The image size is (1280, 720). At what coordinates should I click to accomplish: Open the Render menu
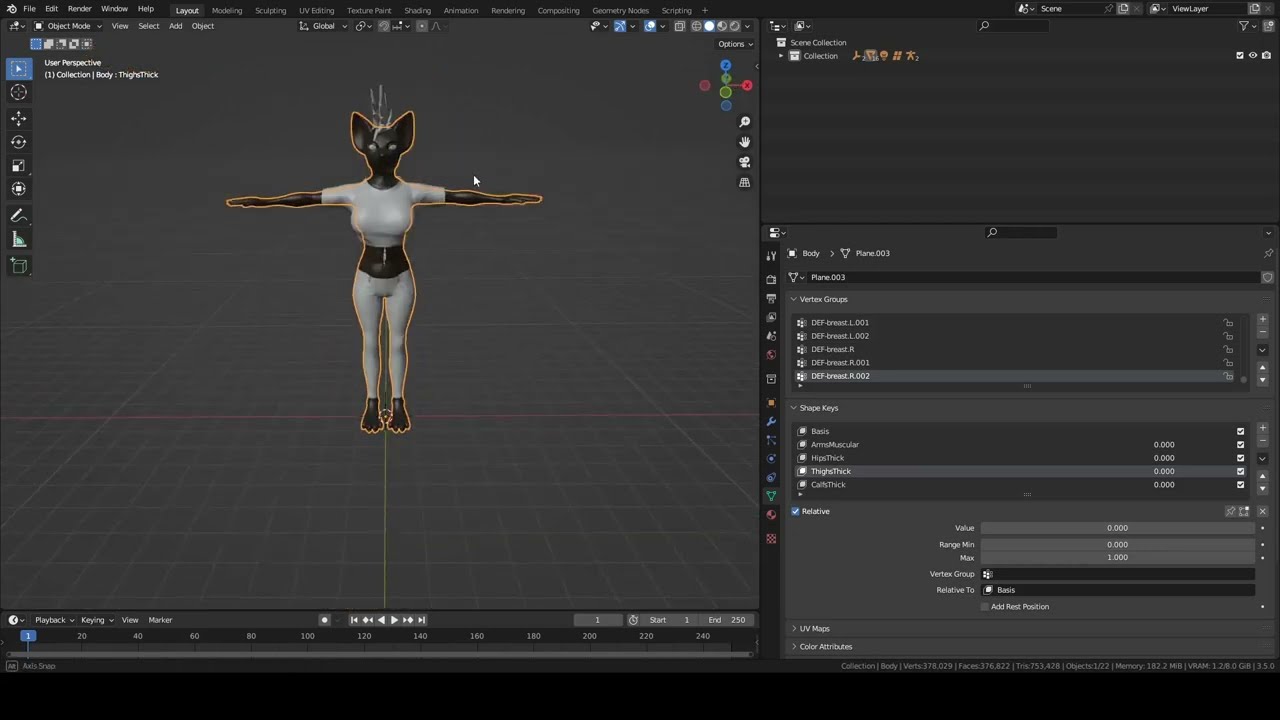pos(79,9)
